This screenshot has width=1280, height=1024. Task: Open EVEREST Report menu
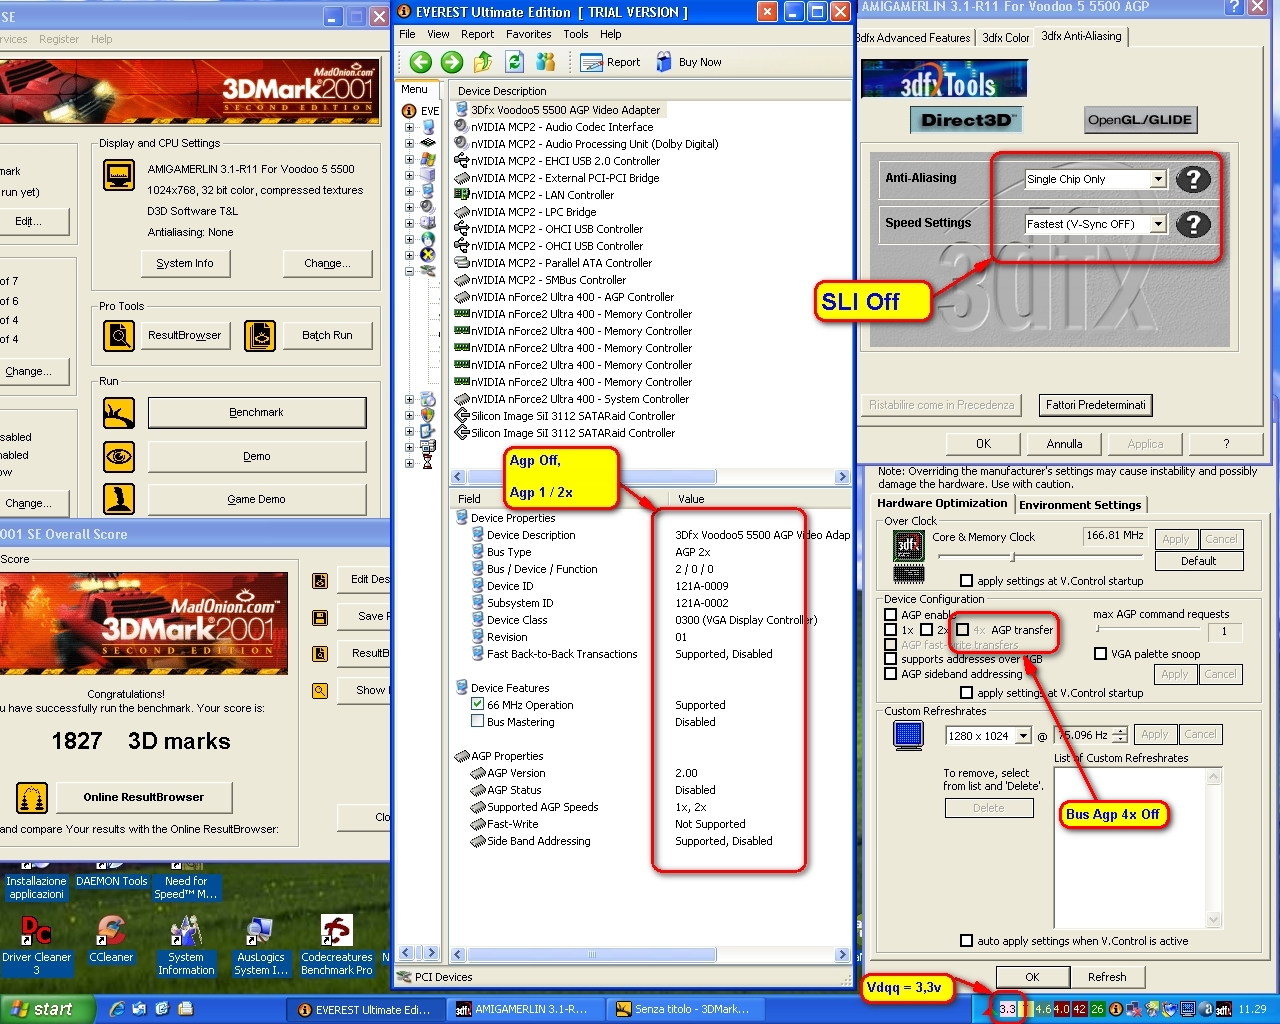[477, 34]
